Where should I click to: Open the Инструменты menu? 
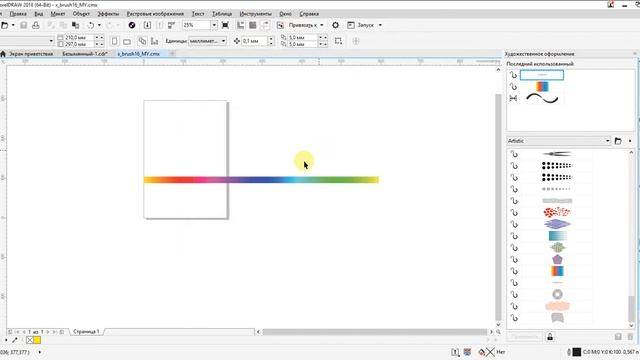pyautogui.click(x=256, y=13)
